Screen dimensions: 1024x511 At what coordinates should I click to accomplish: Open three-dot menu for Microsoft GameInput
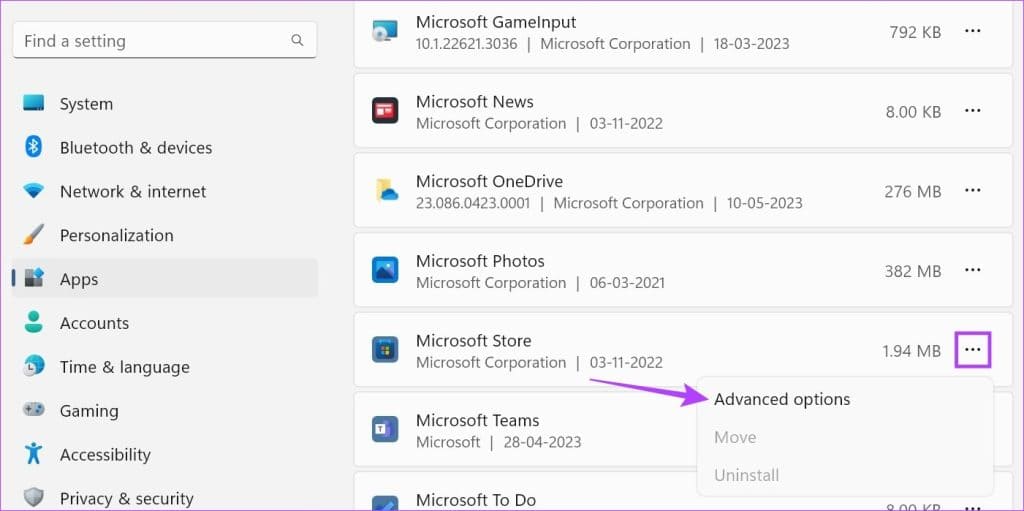point(972,31)
